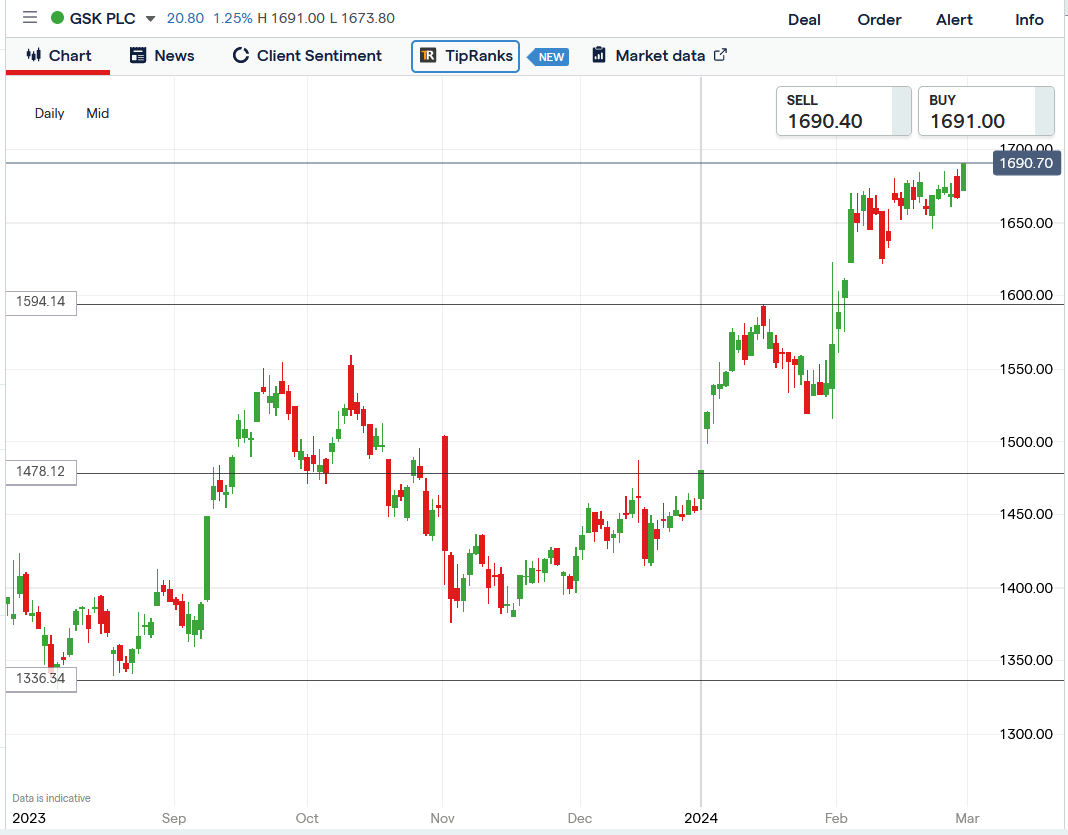Expand the GSK PLC instrument dropdown arrow
This screenshot has height=835, width=1068.
coord(151,19)
